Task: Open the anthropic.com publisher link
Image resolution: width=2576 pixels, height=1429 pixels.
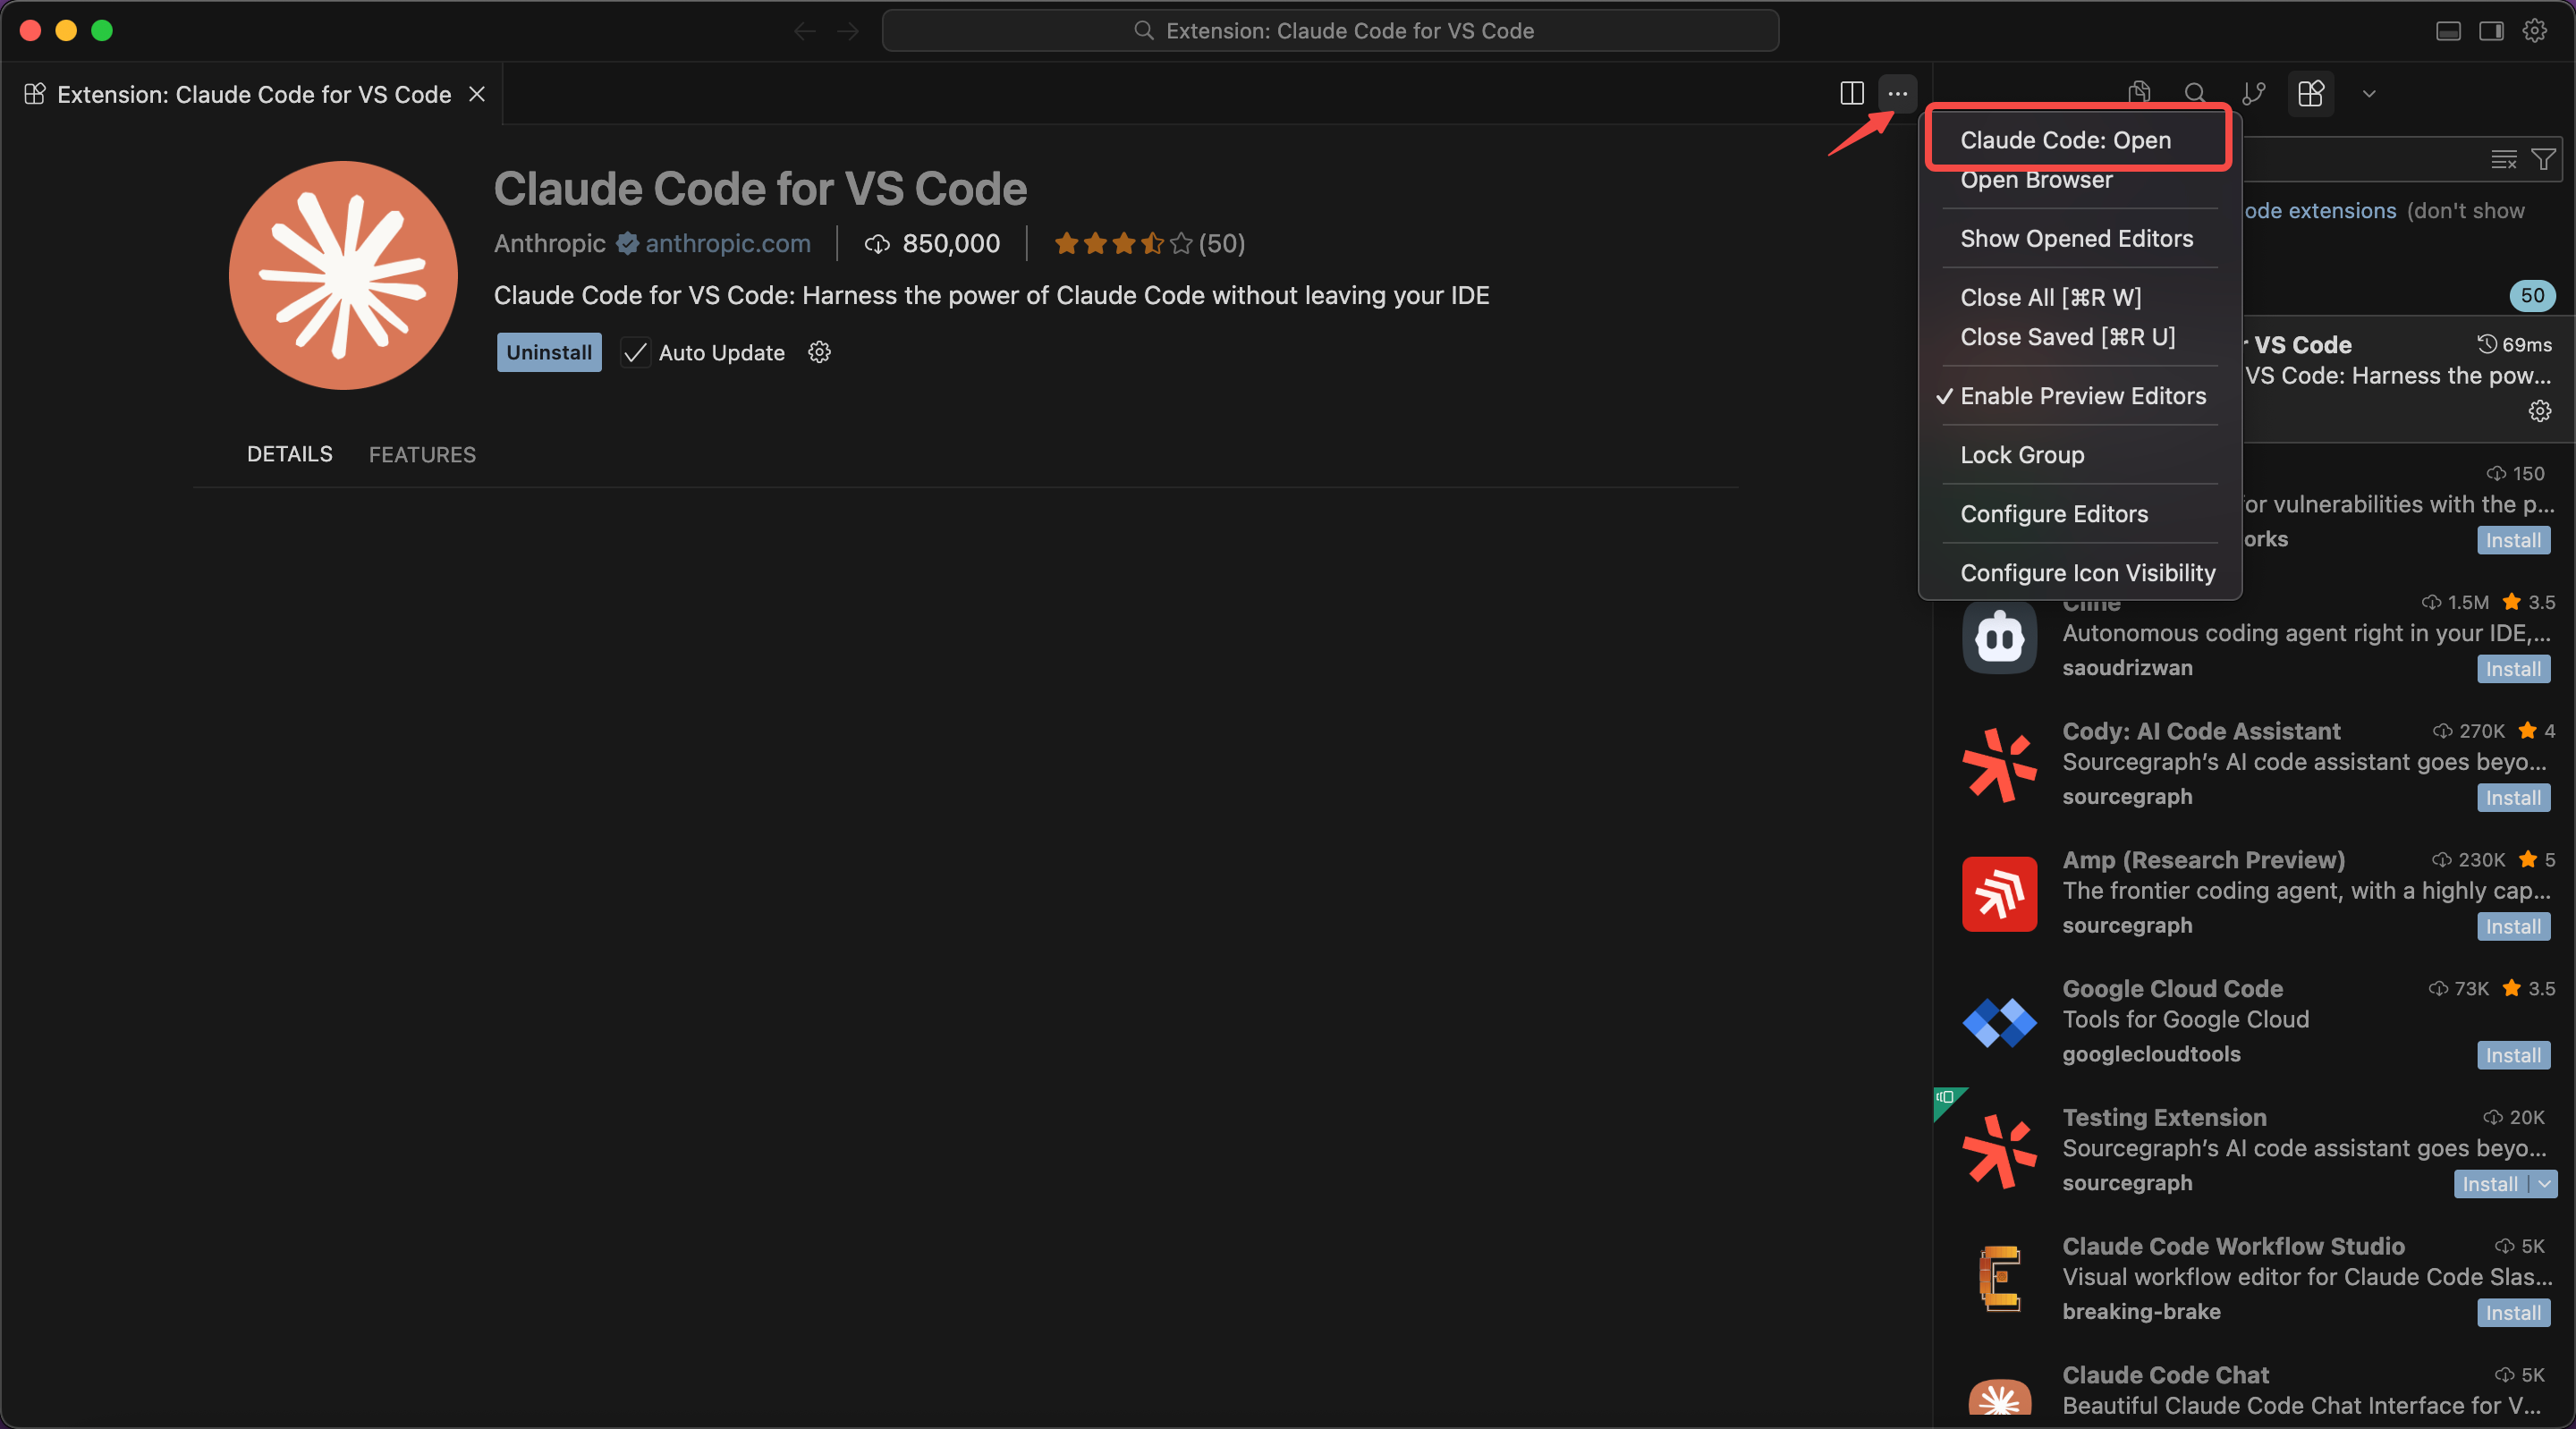Action: [x=727, y=243]
